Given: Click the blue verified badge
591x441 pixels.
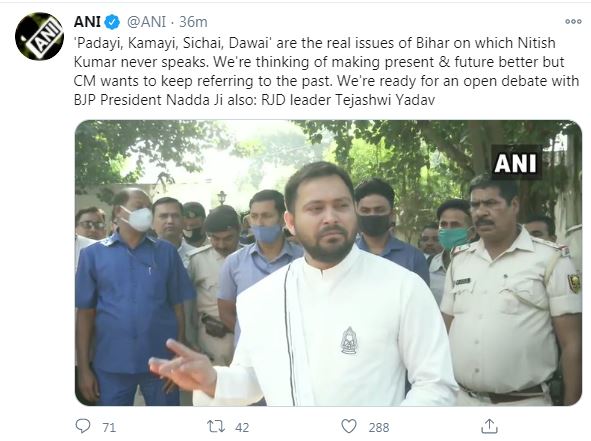Looking at the screenshot, I should (x=112, y=22).
